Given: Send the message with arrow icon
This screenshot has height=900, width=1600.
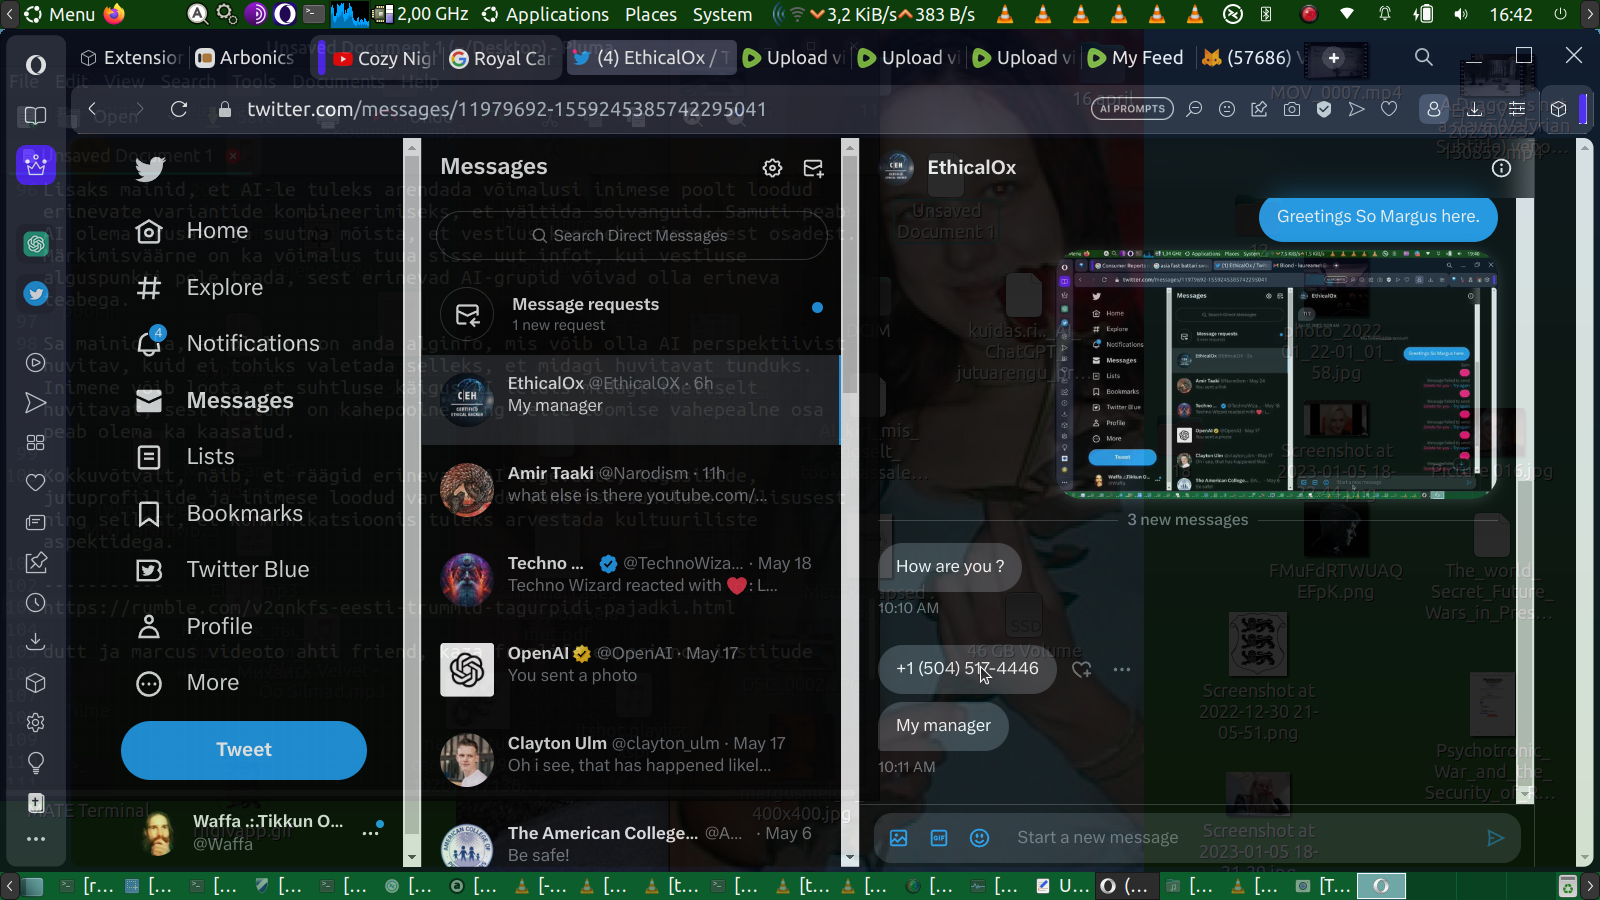Looking at the screenshot, I should [x=1495, y=838].
